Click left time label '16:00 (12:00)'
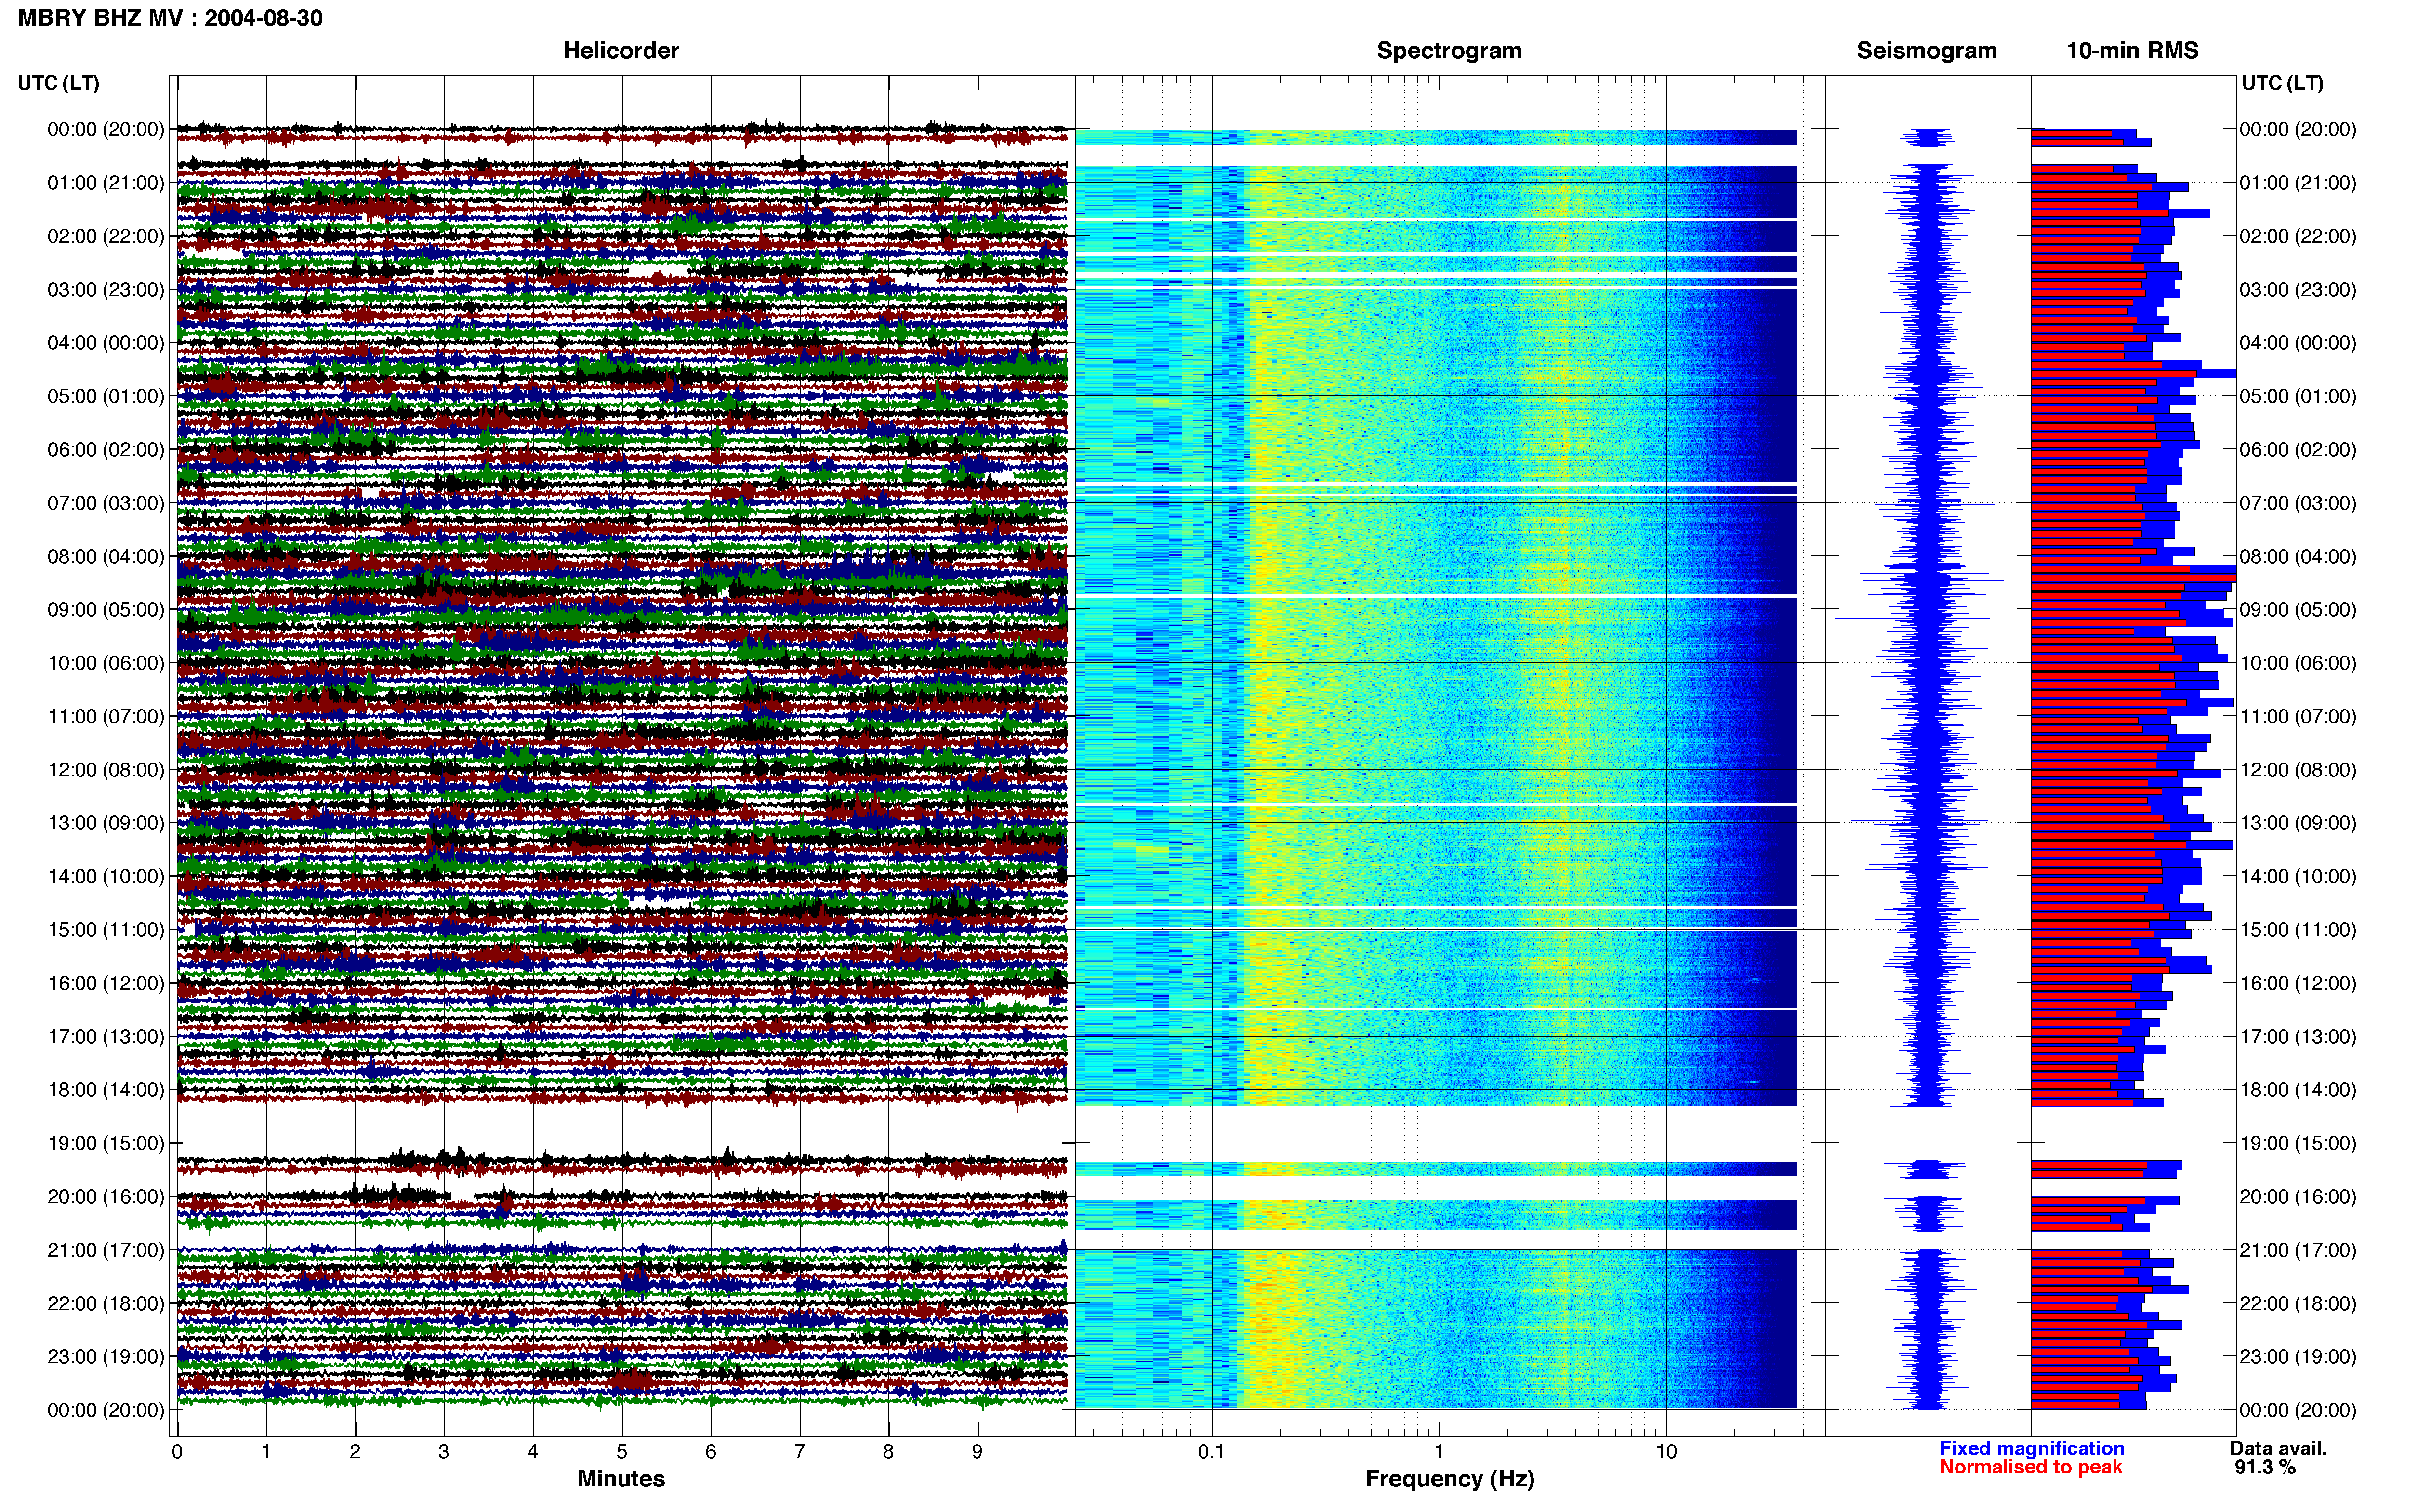The image size is (2418, 1512). click(x=106, y=983)
